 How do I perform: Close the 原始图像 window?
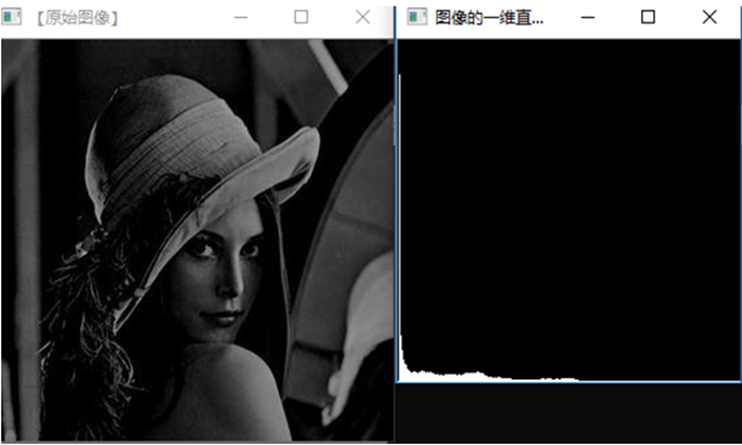tap(362, 17)
